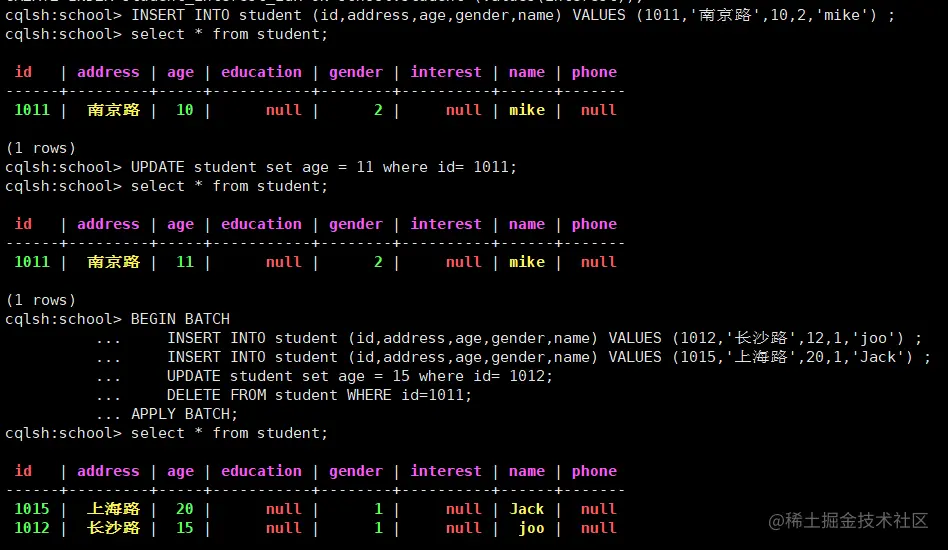Select the 'name' header above Jack's row
Screen dimensions: 948x550
point(527,471)
